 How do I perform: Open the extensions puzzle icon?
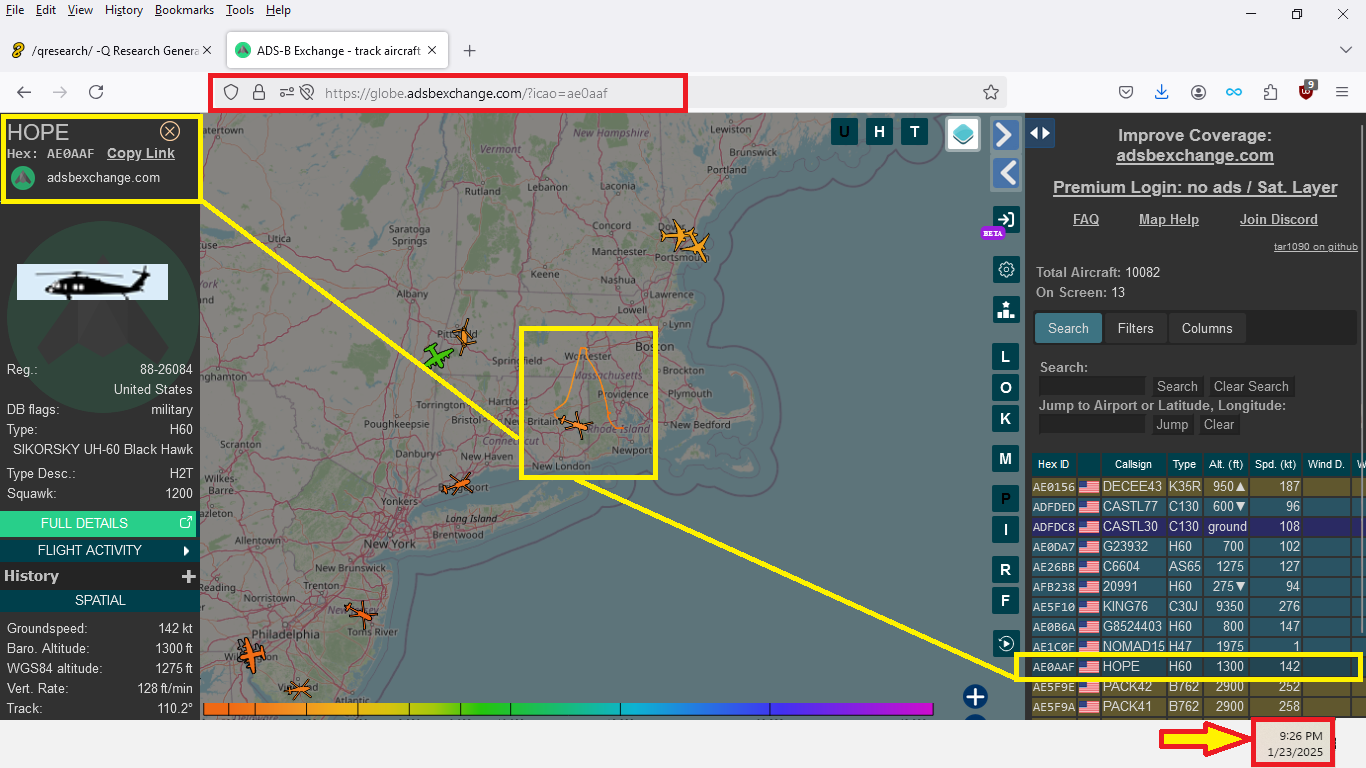pos(1270,92)
